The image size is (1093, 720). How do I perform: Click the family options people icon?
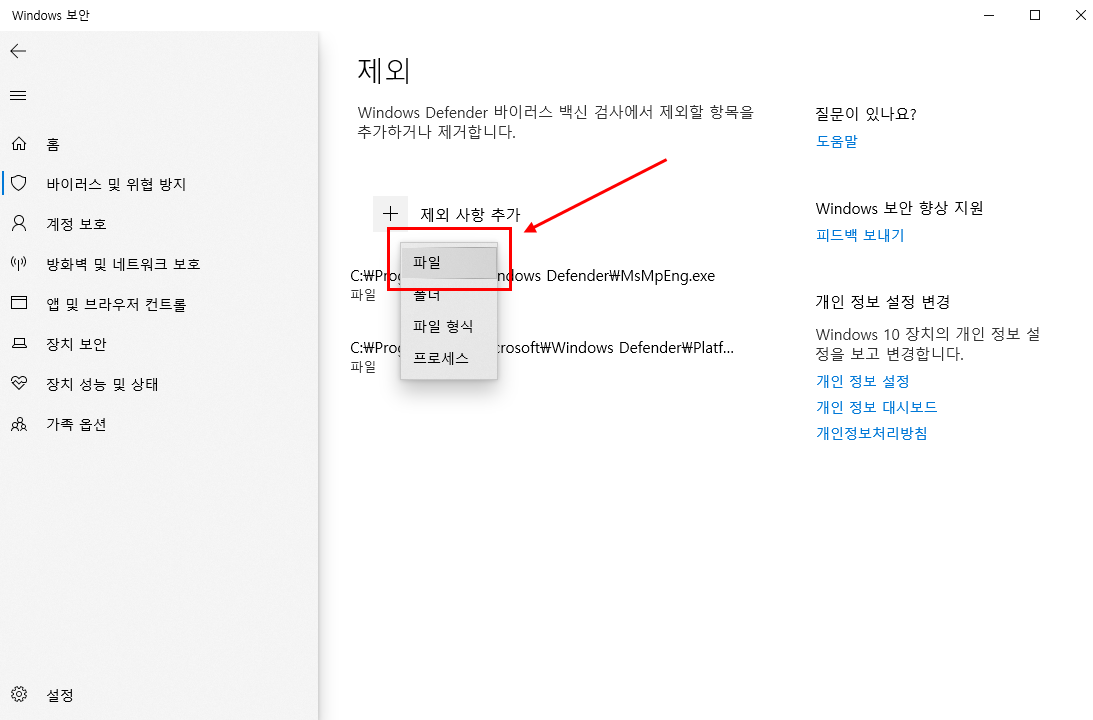point(19,423)
